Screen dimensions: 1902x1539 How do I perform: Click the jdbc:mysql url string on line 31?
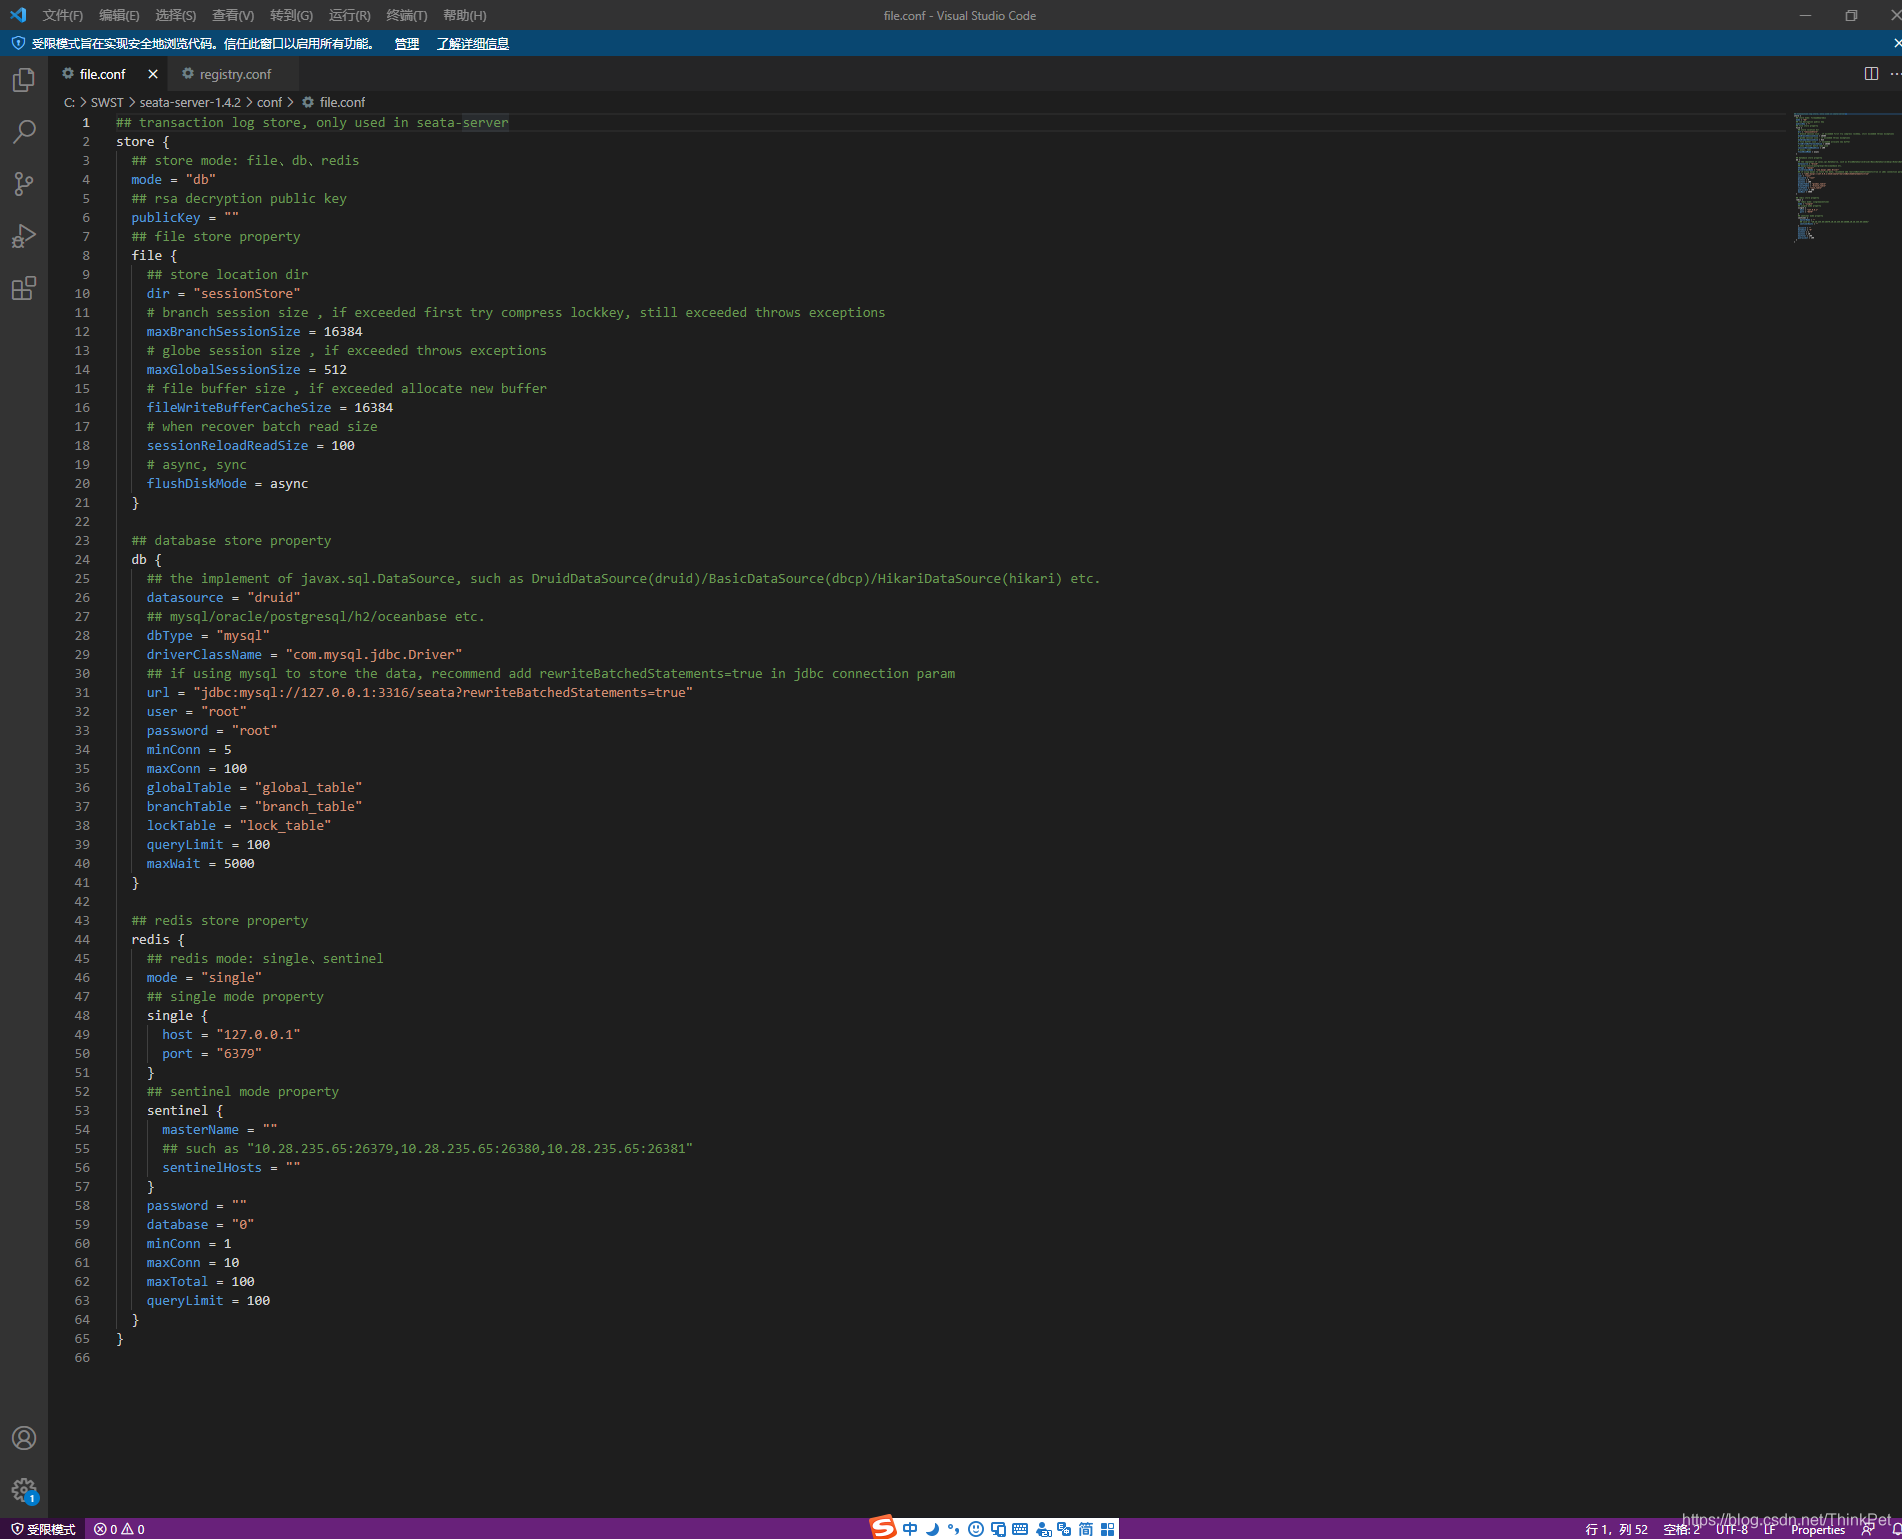(443, 692)
